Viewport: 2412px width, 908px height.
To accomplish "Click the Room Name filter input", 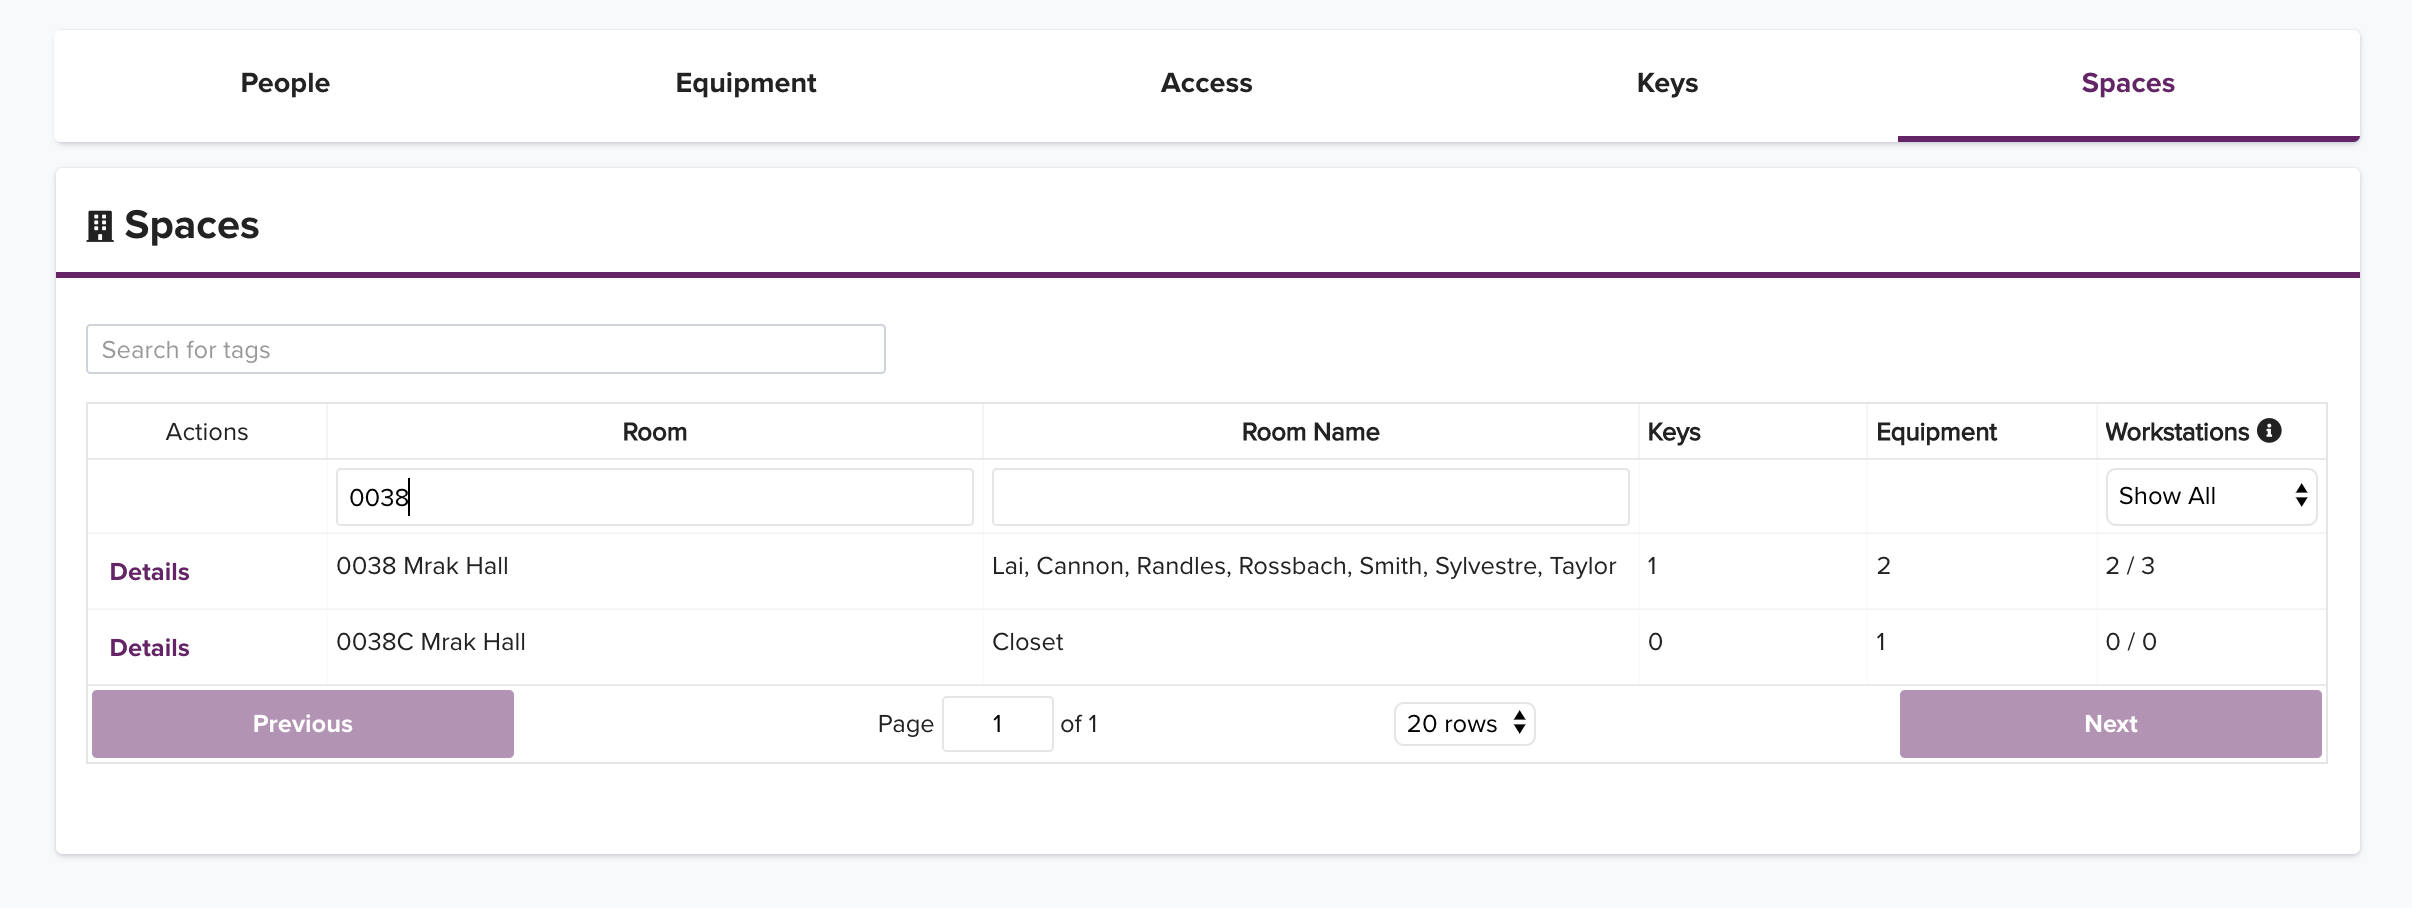I will tap(1311, 497).
